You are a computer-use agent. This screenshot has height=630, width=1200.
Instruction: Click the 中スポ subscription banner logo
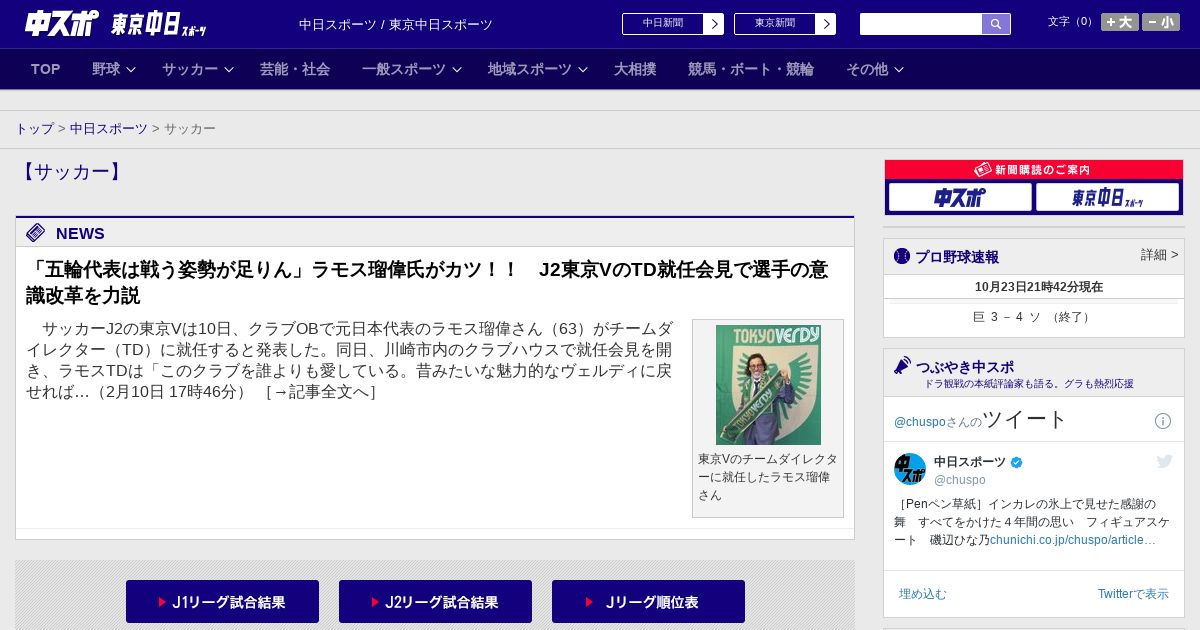[x=960, y=197]
